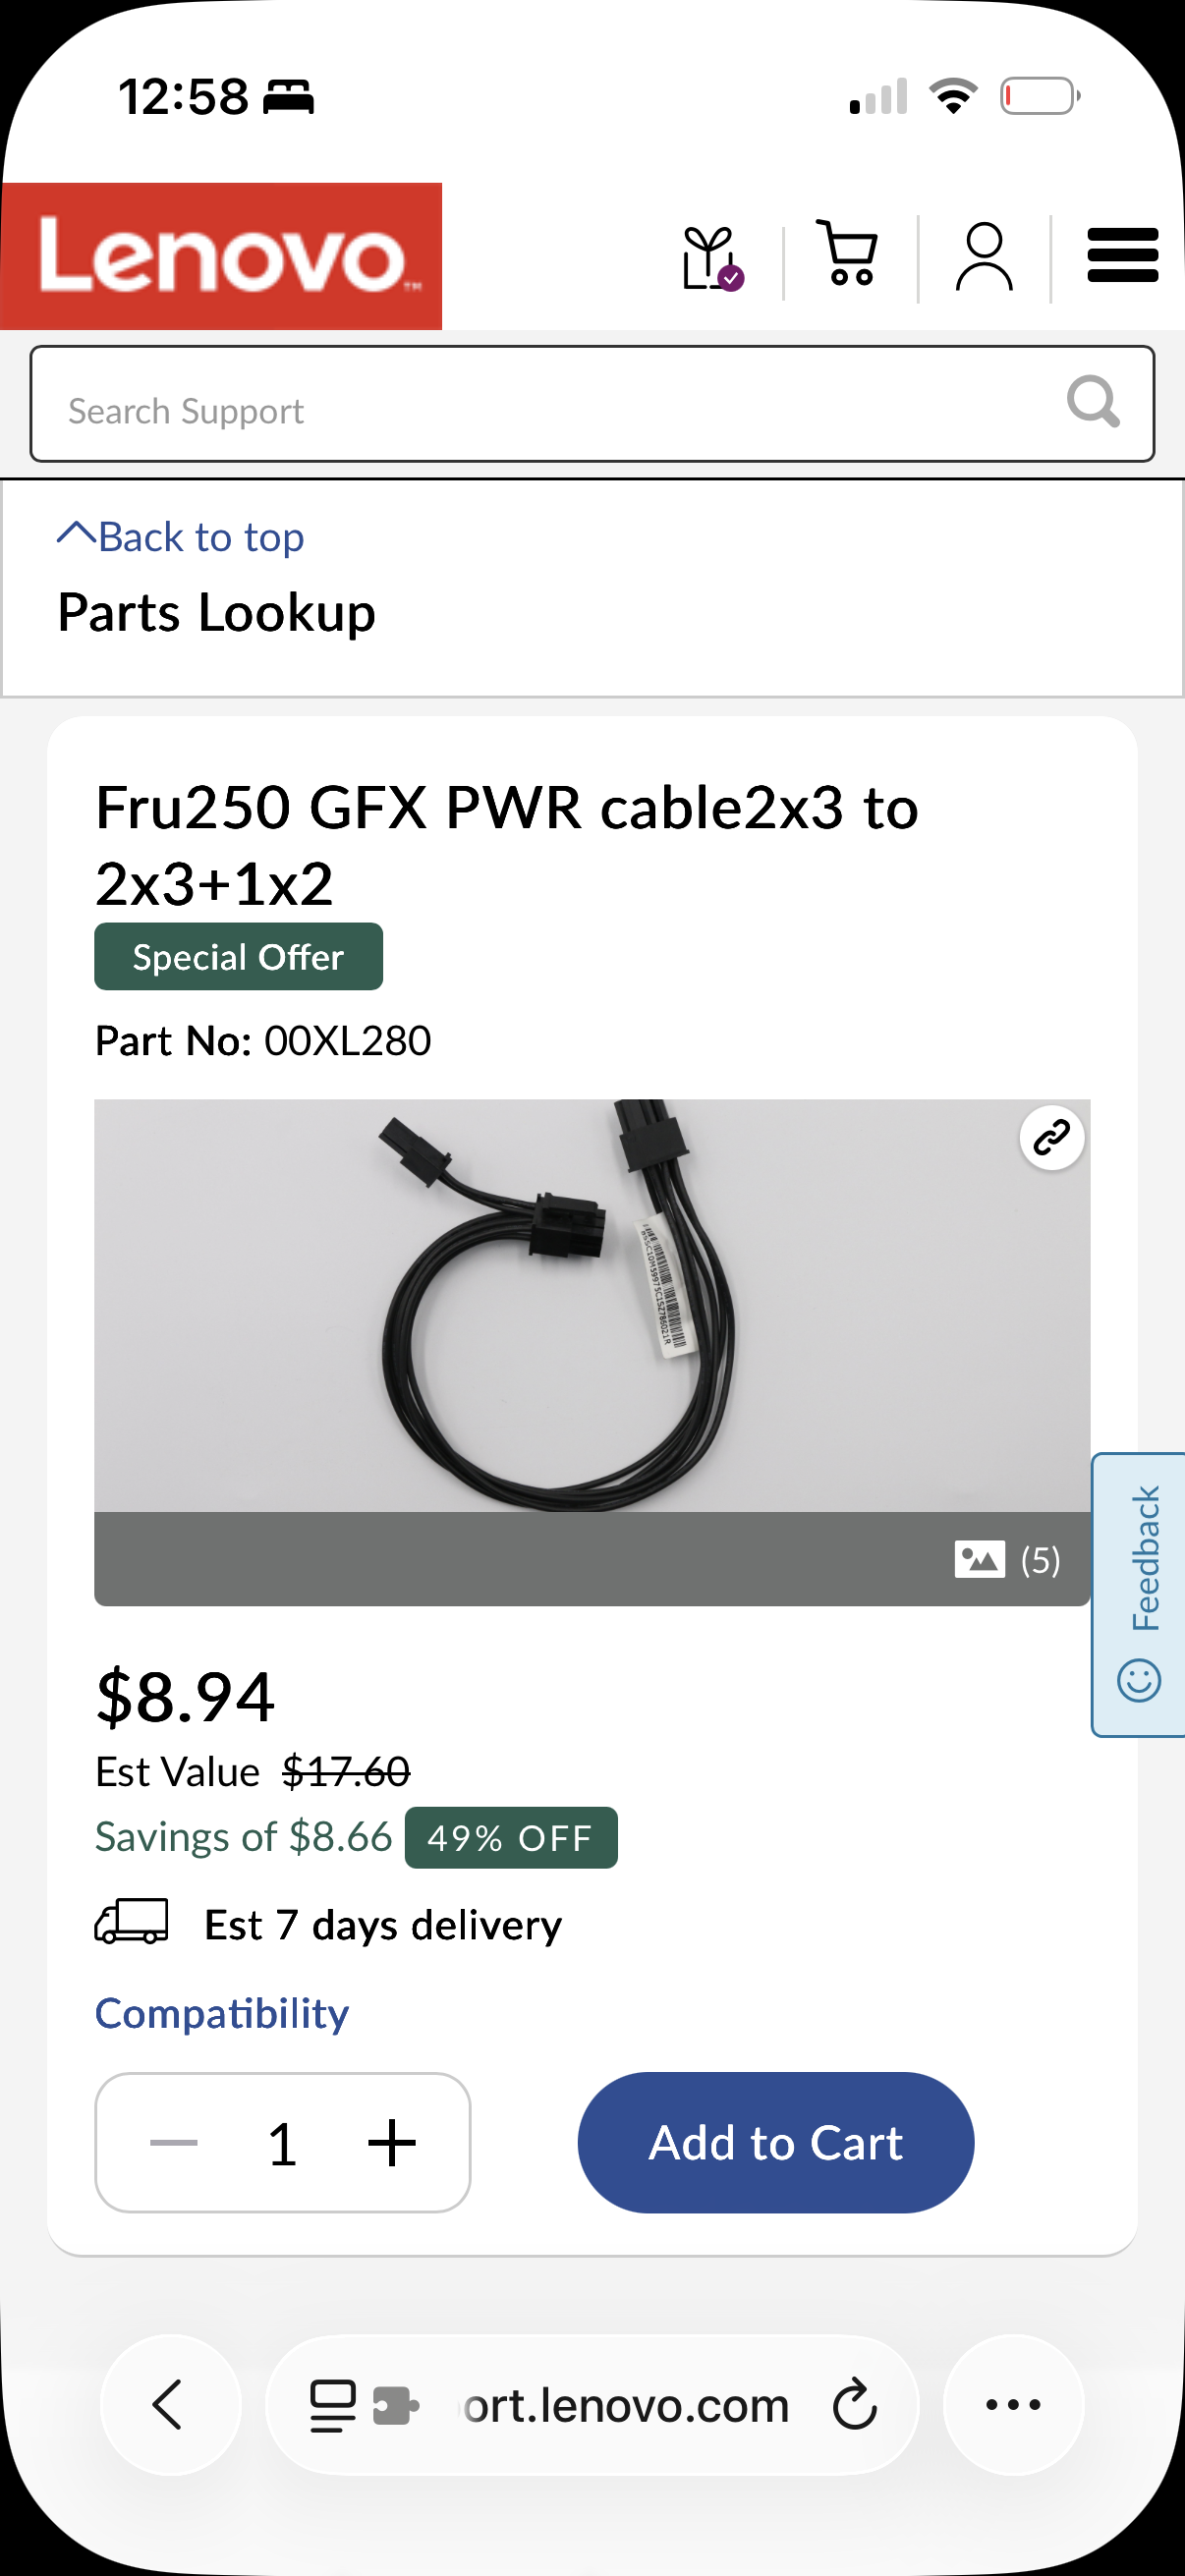
Task: Open the user account icon
Action: pos(984,256)
